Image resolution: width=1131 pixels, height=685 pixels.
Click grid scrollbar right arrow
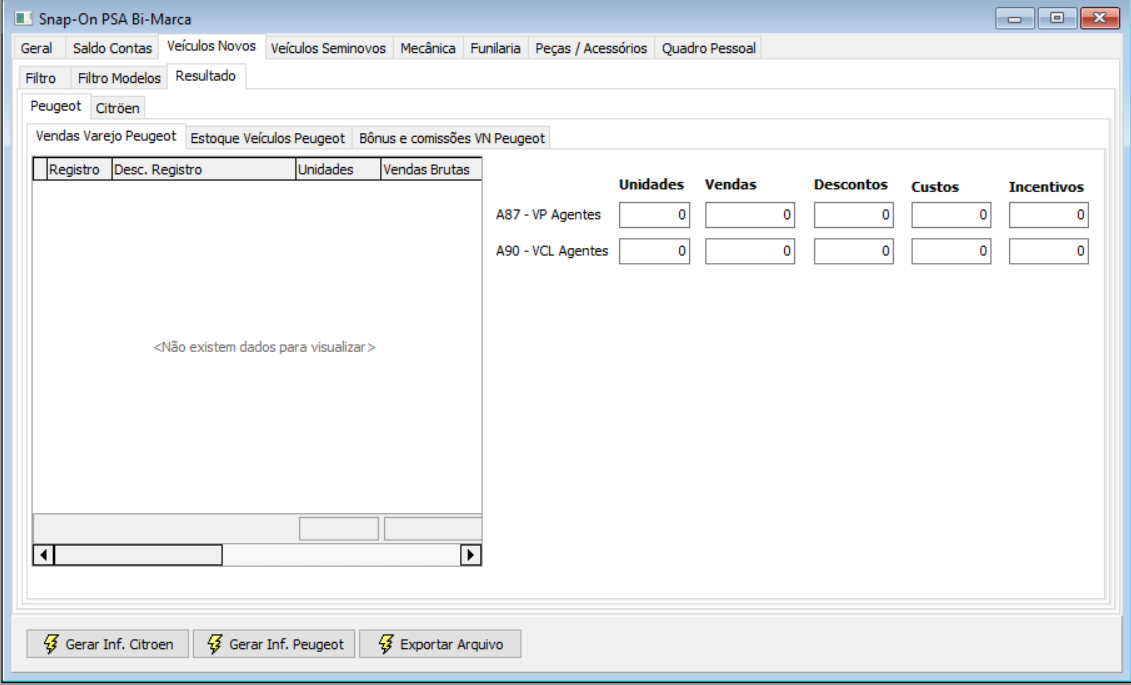click(470, 554)
